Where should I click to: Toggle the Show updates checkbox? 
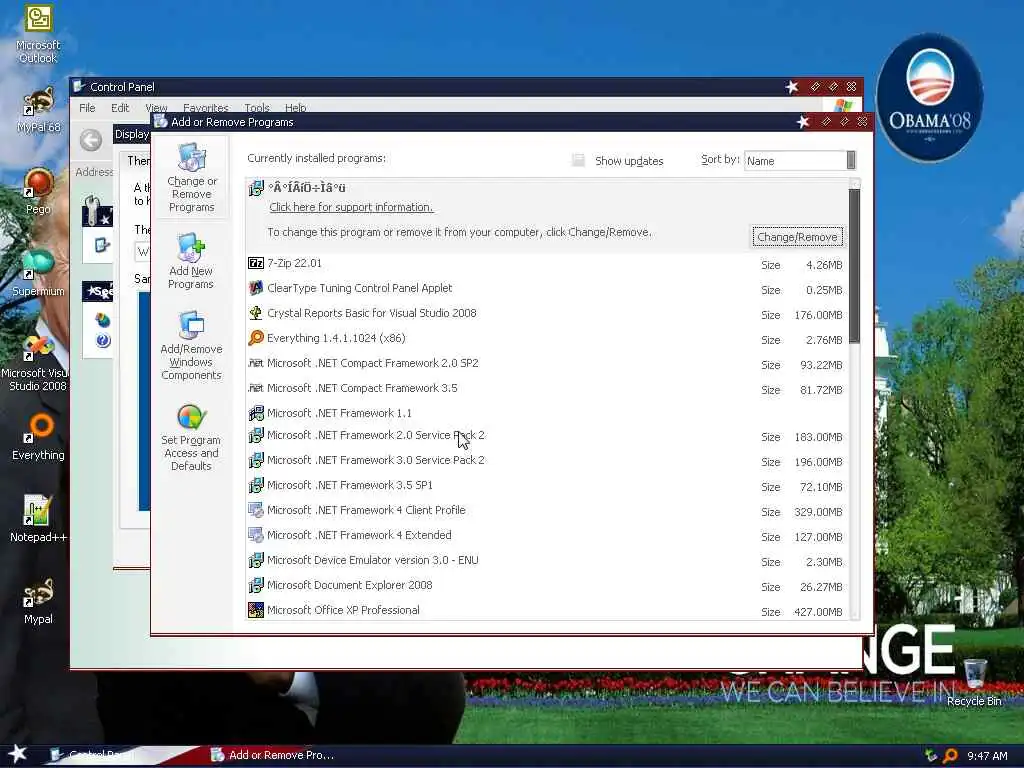click(x=578, y=161)
